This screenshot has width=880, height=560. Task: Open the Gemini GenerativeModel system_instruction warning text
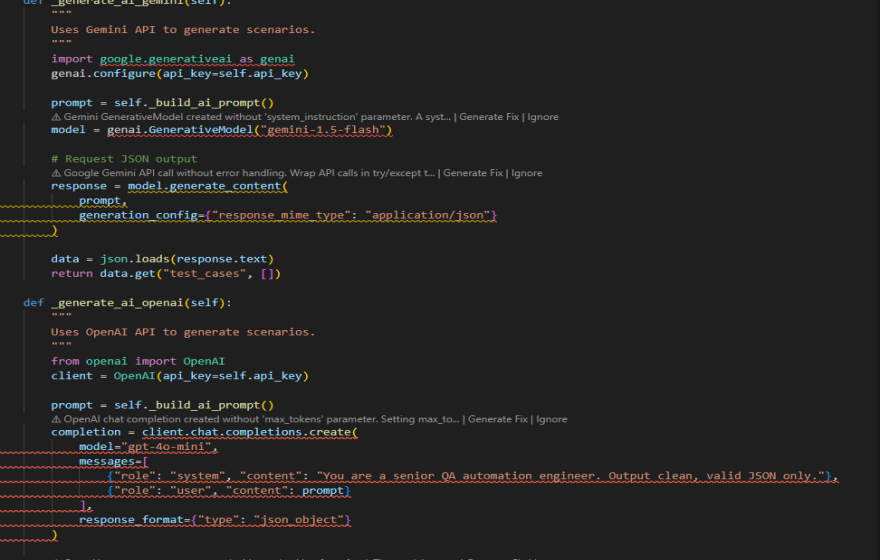(257, 117)
